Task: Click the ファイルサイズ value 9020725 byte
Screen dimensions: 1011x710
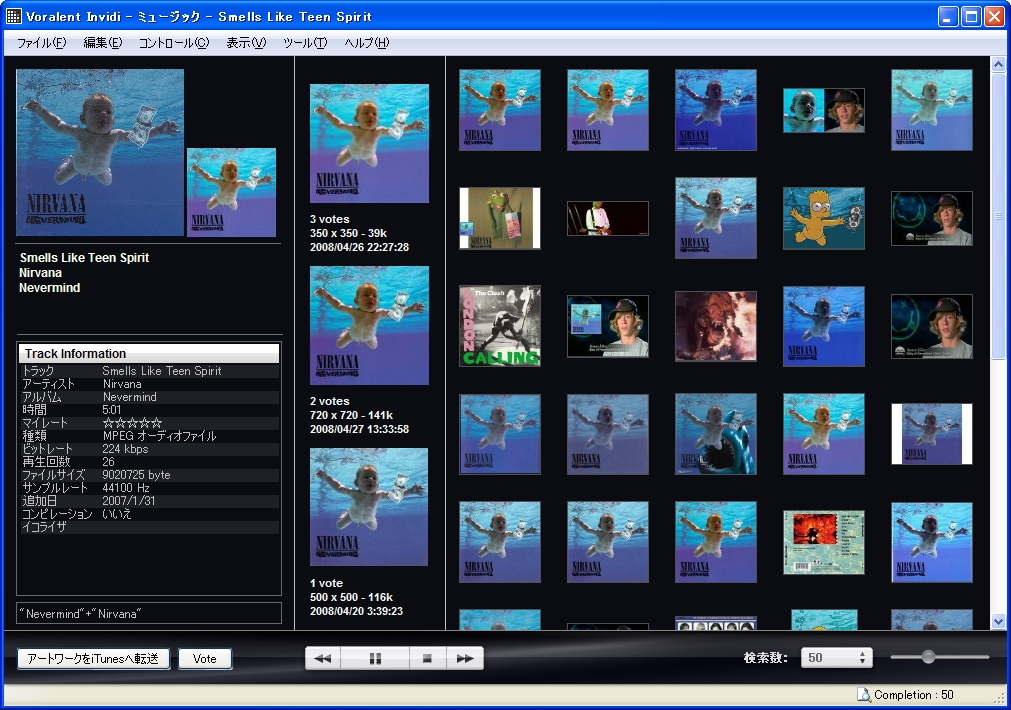Action: point(136,475)
